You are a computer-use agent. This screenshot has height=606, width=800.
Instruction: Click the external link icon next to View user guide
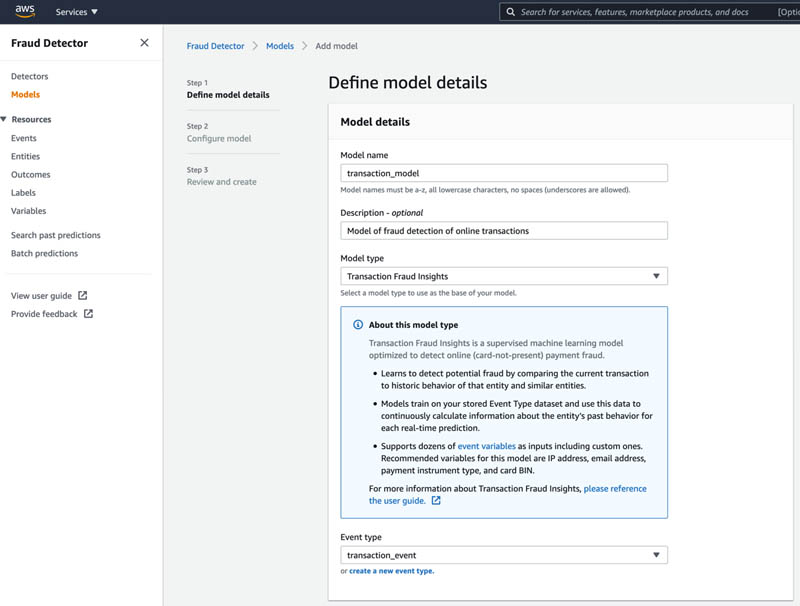click(83, 295)
